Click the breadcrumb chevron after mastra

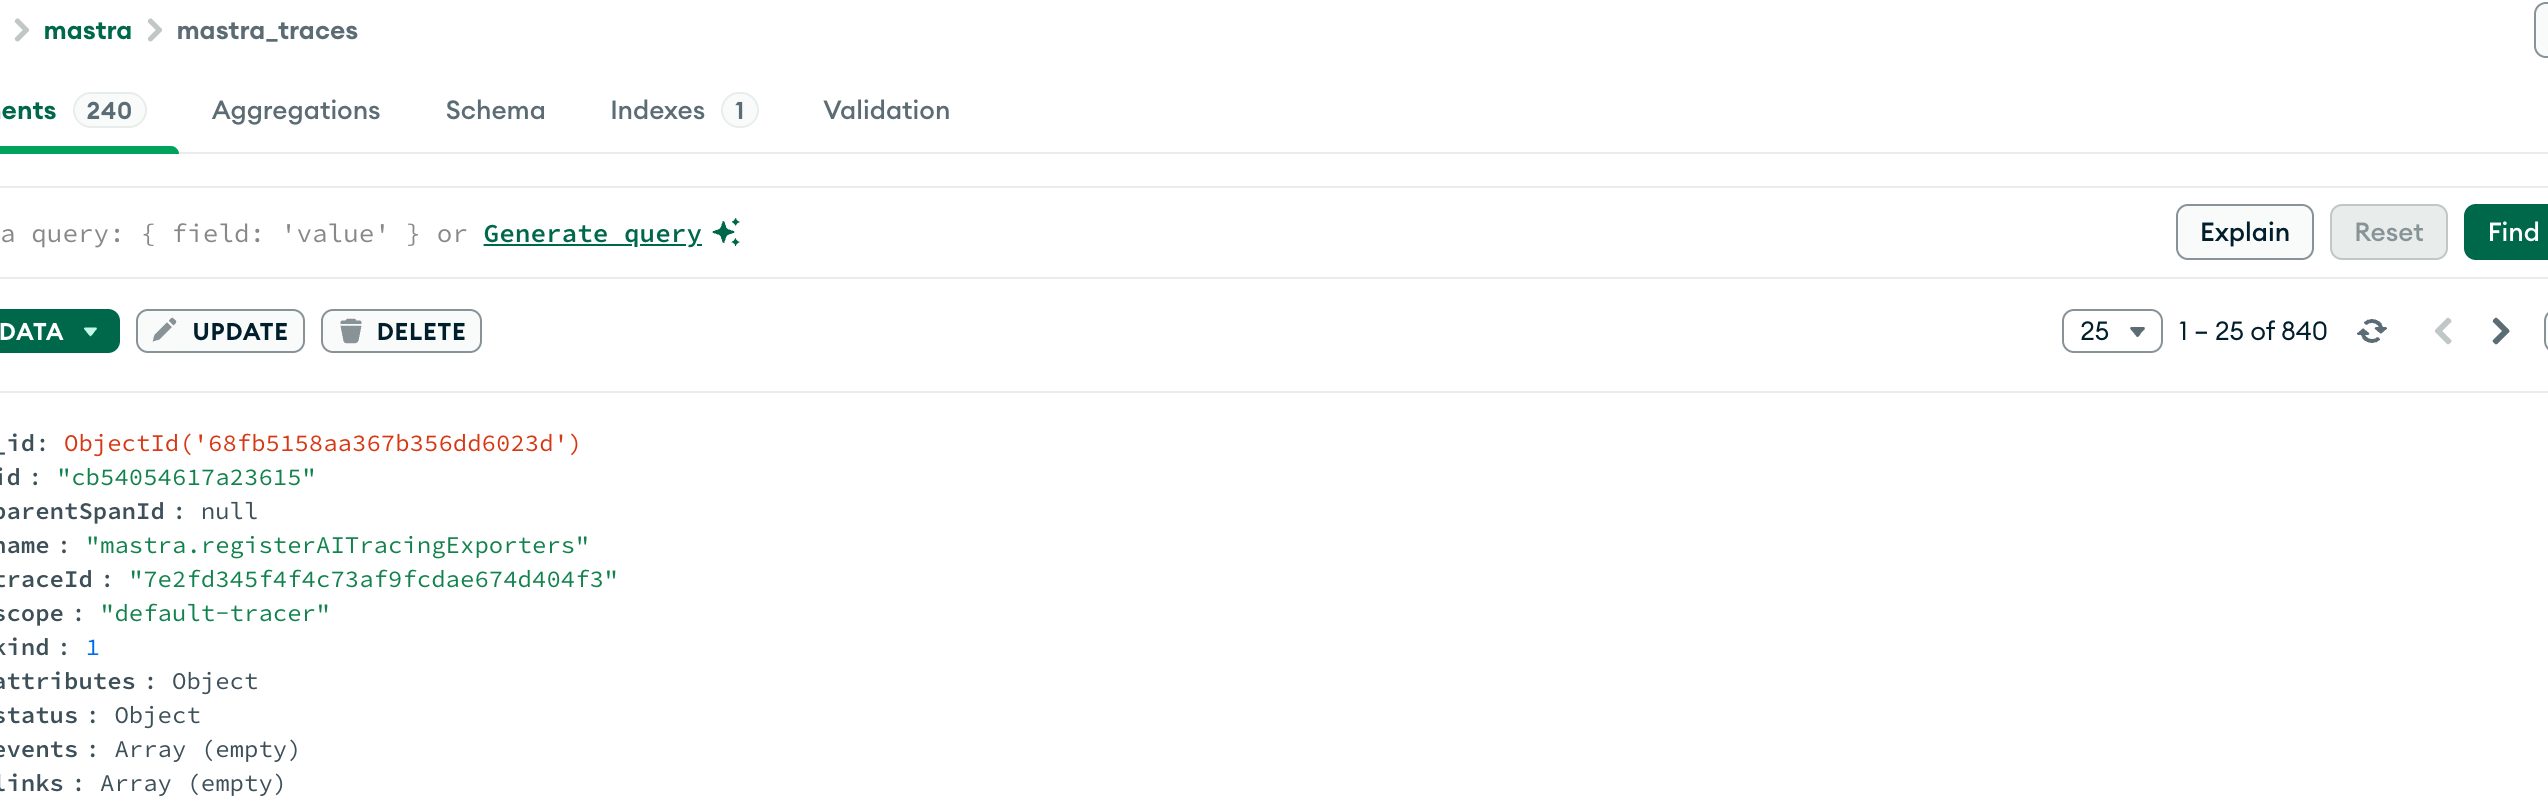point(155,30)
